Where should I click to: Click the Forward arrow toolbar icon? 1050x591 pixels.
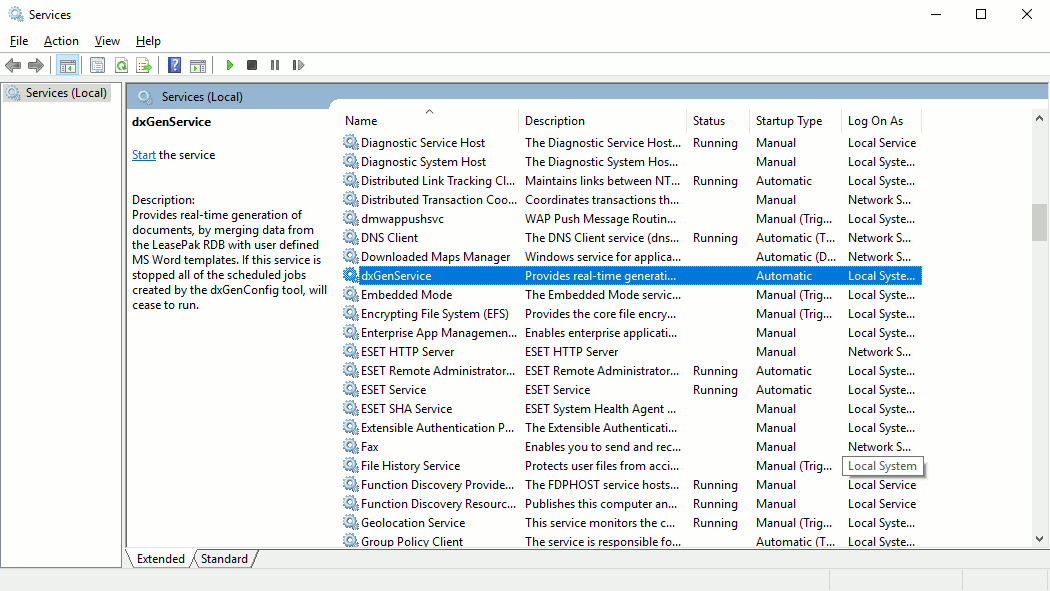(x=36, y=66)
